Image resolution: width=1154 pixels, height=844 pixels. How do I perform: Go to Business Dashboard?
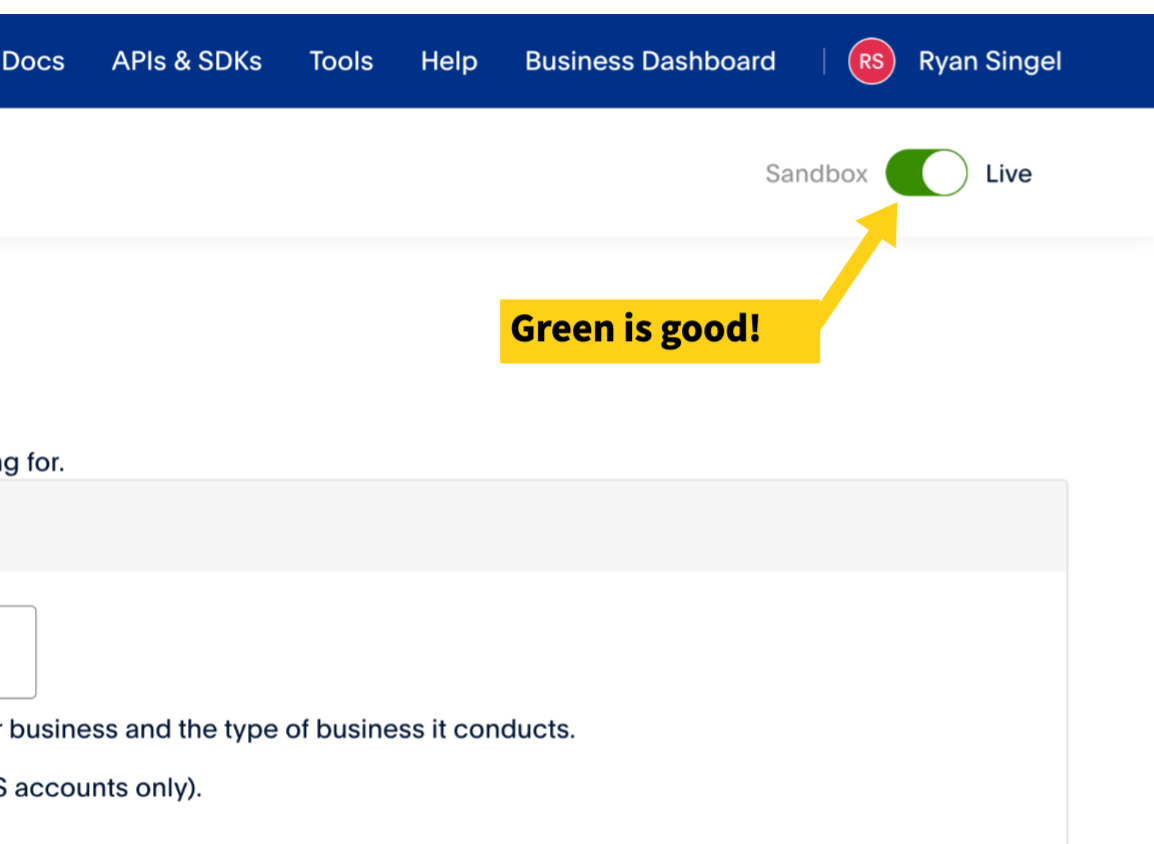pos(650,61)
